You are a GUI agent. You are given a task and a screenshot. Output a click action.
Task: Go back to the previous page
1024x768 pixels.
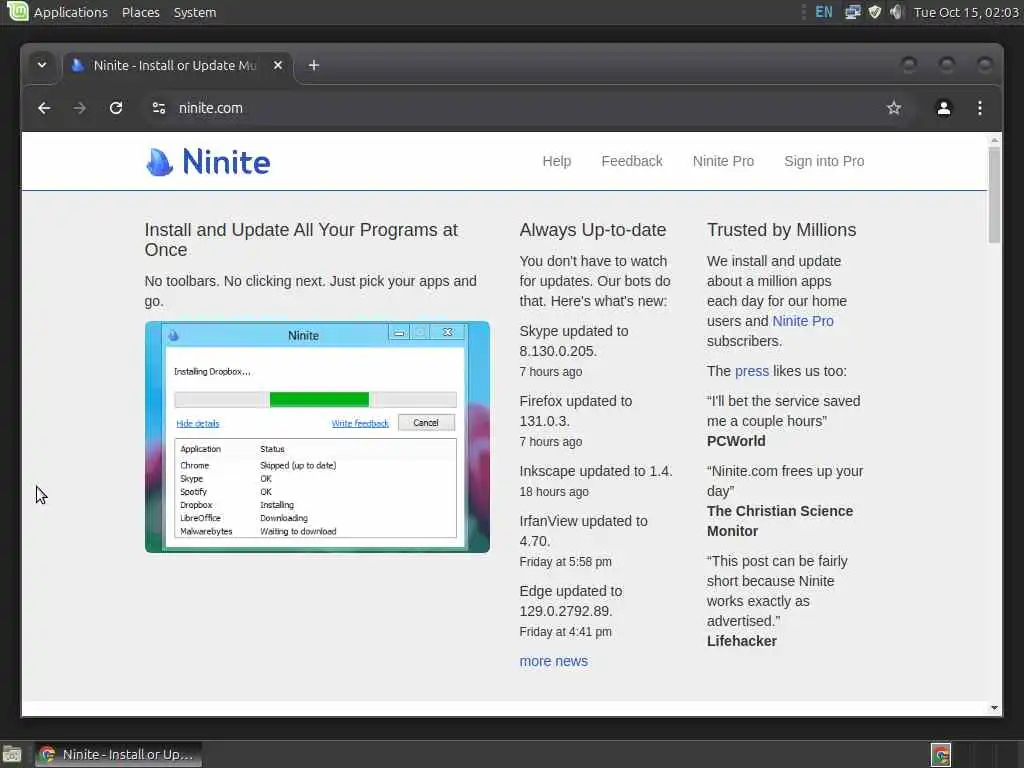tap(44, 108)
